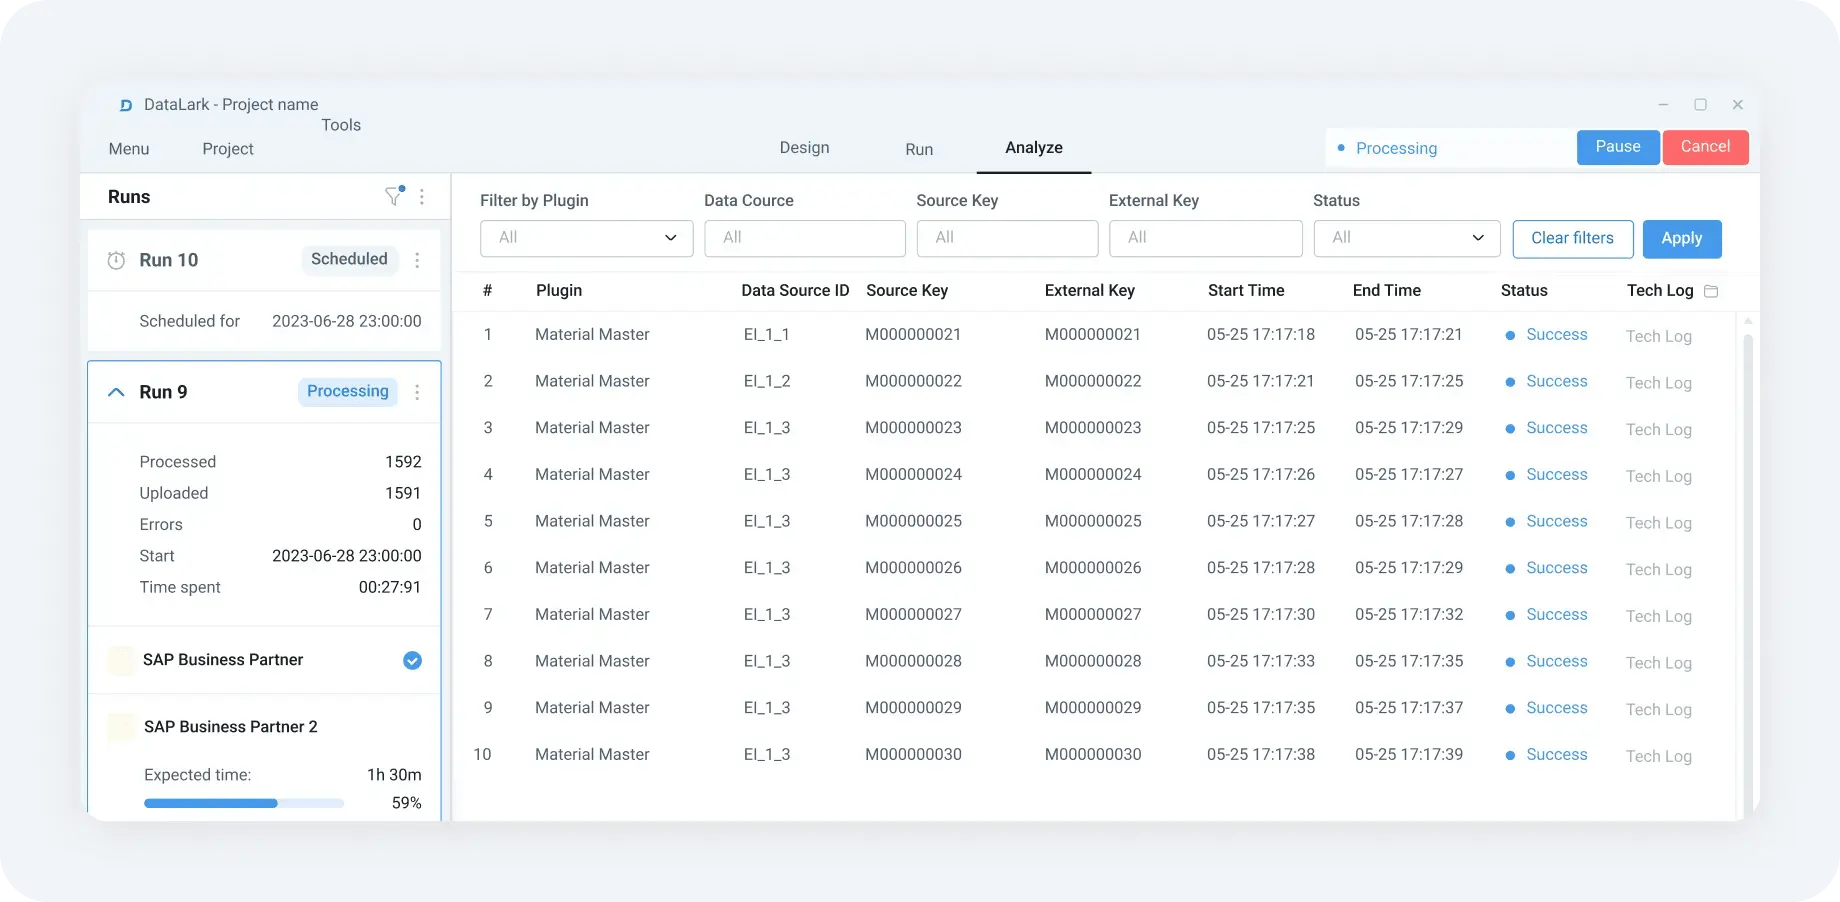The width and height of the screenshot is (1840, 902).
Task: Click the filter icon in Runs header
Action: pos(394,197)
